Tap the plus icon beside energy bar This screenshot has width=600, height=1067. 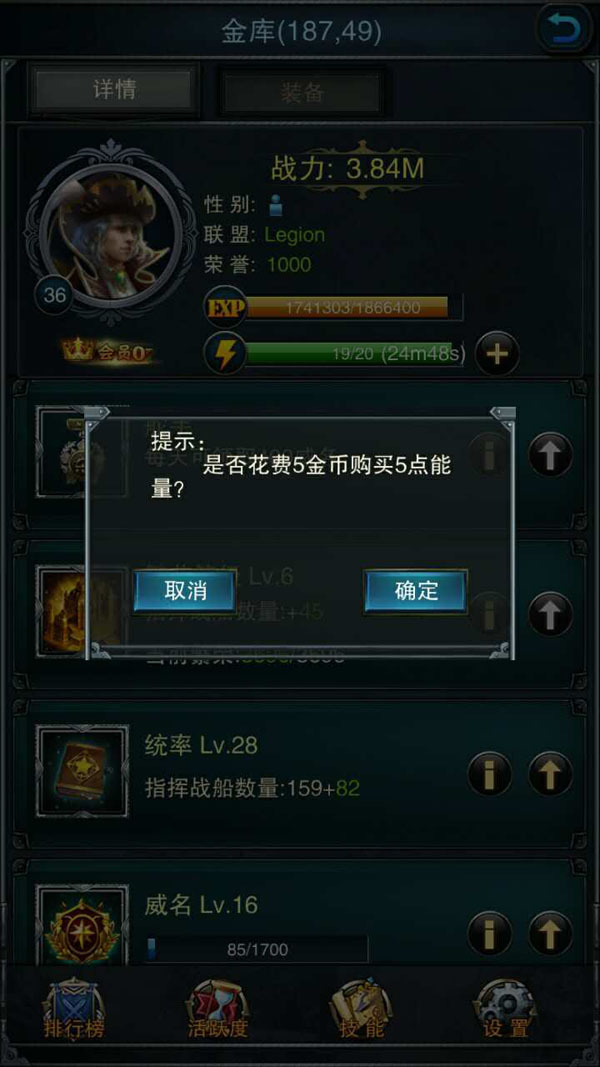coord(497,354)
